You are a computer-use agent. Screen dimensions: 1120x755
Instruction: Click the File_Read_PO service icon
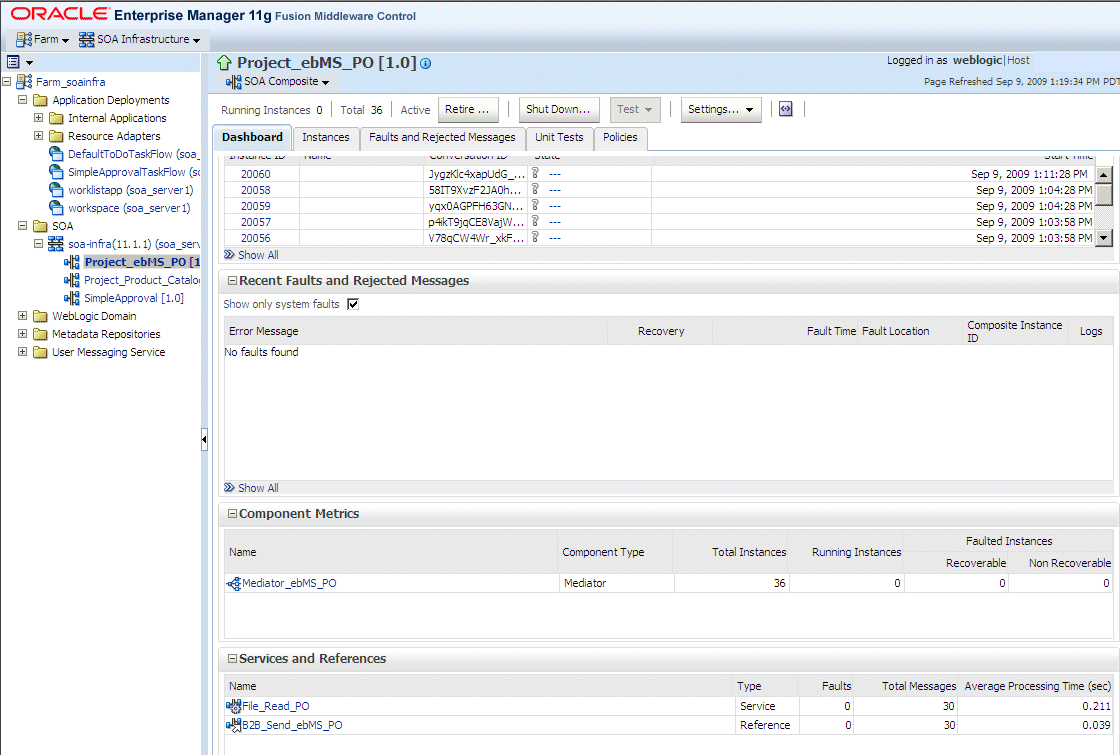pos(232,705)
